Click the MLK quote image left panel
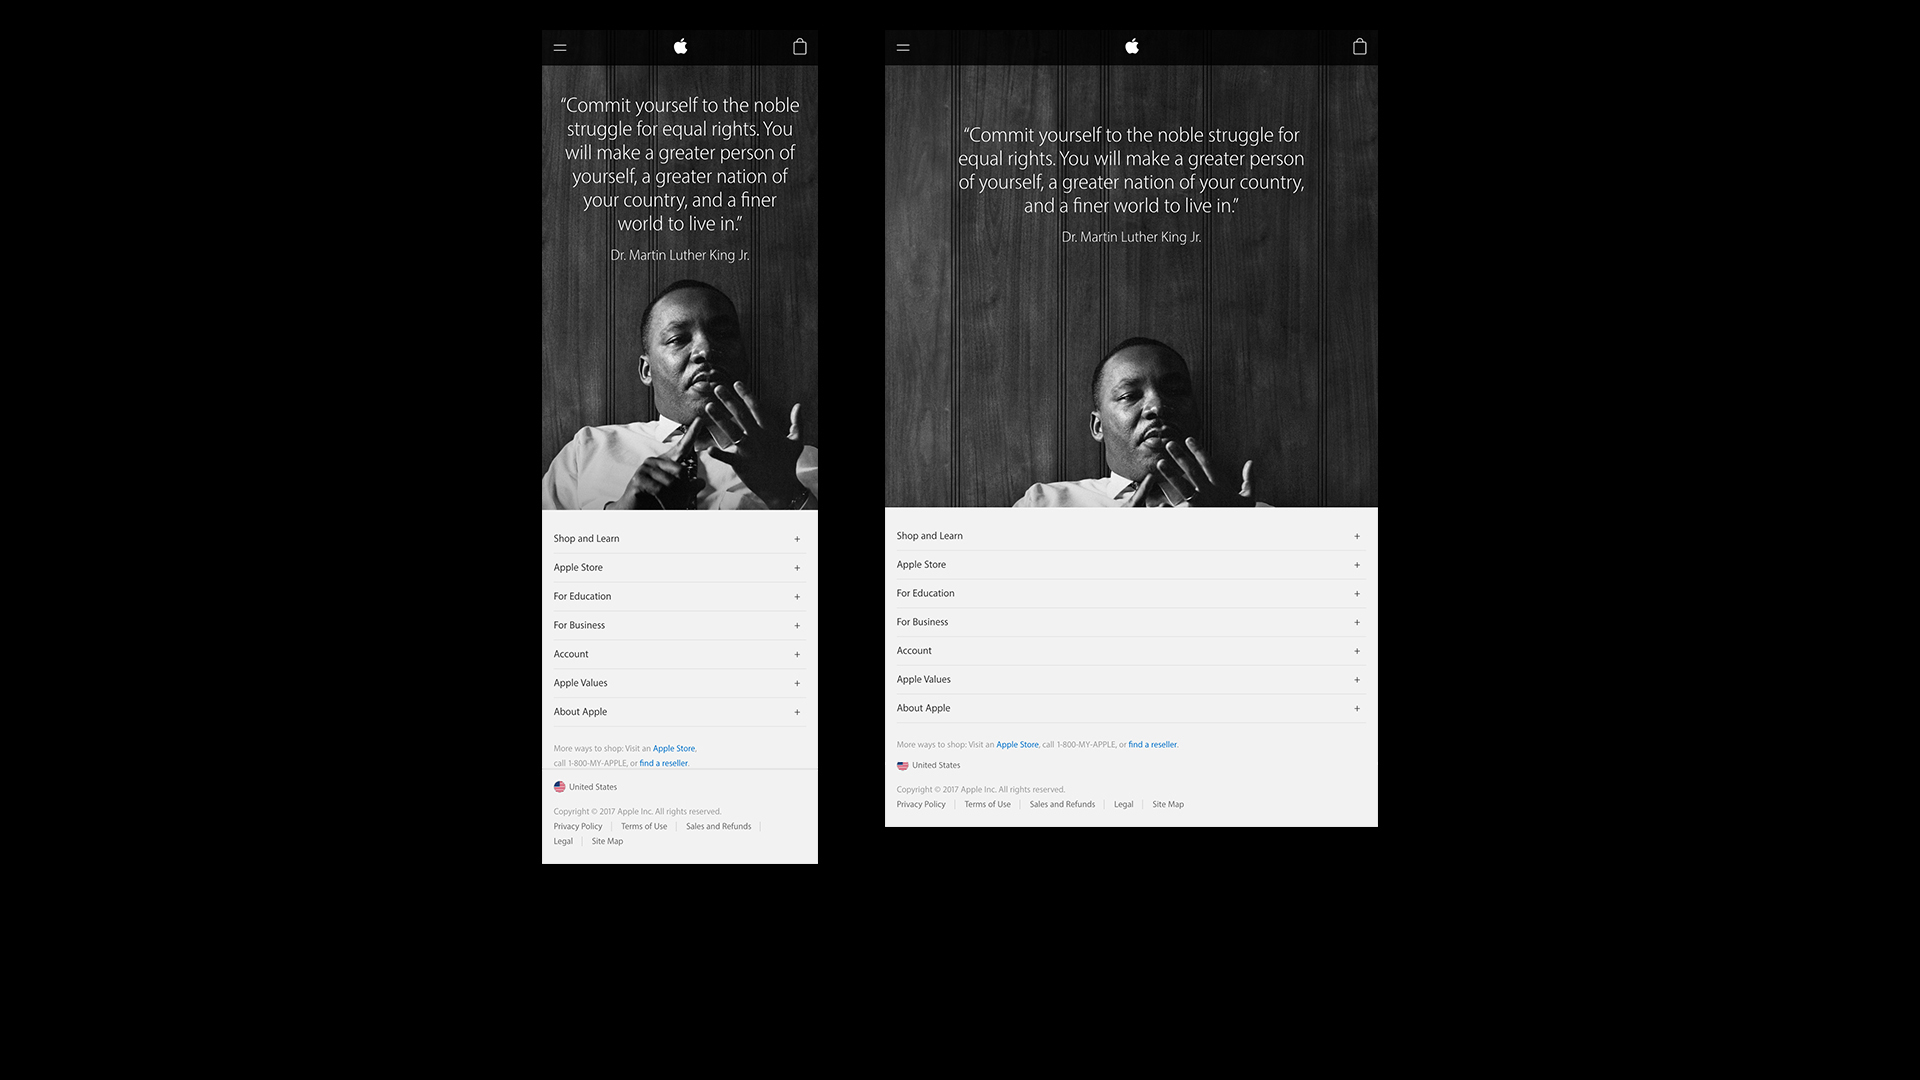 [679, 287]
